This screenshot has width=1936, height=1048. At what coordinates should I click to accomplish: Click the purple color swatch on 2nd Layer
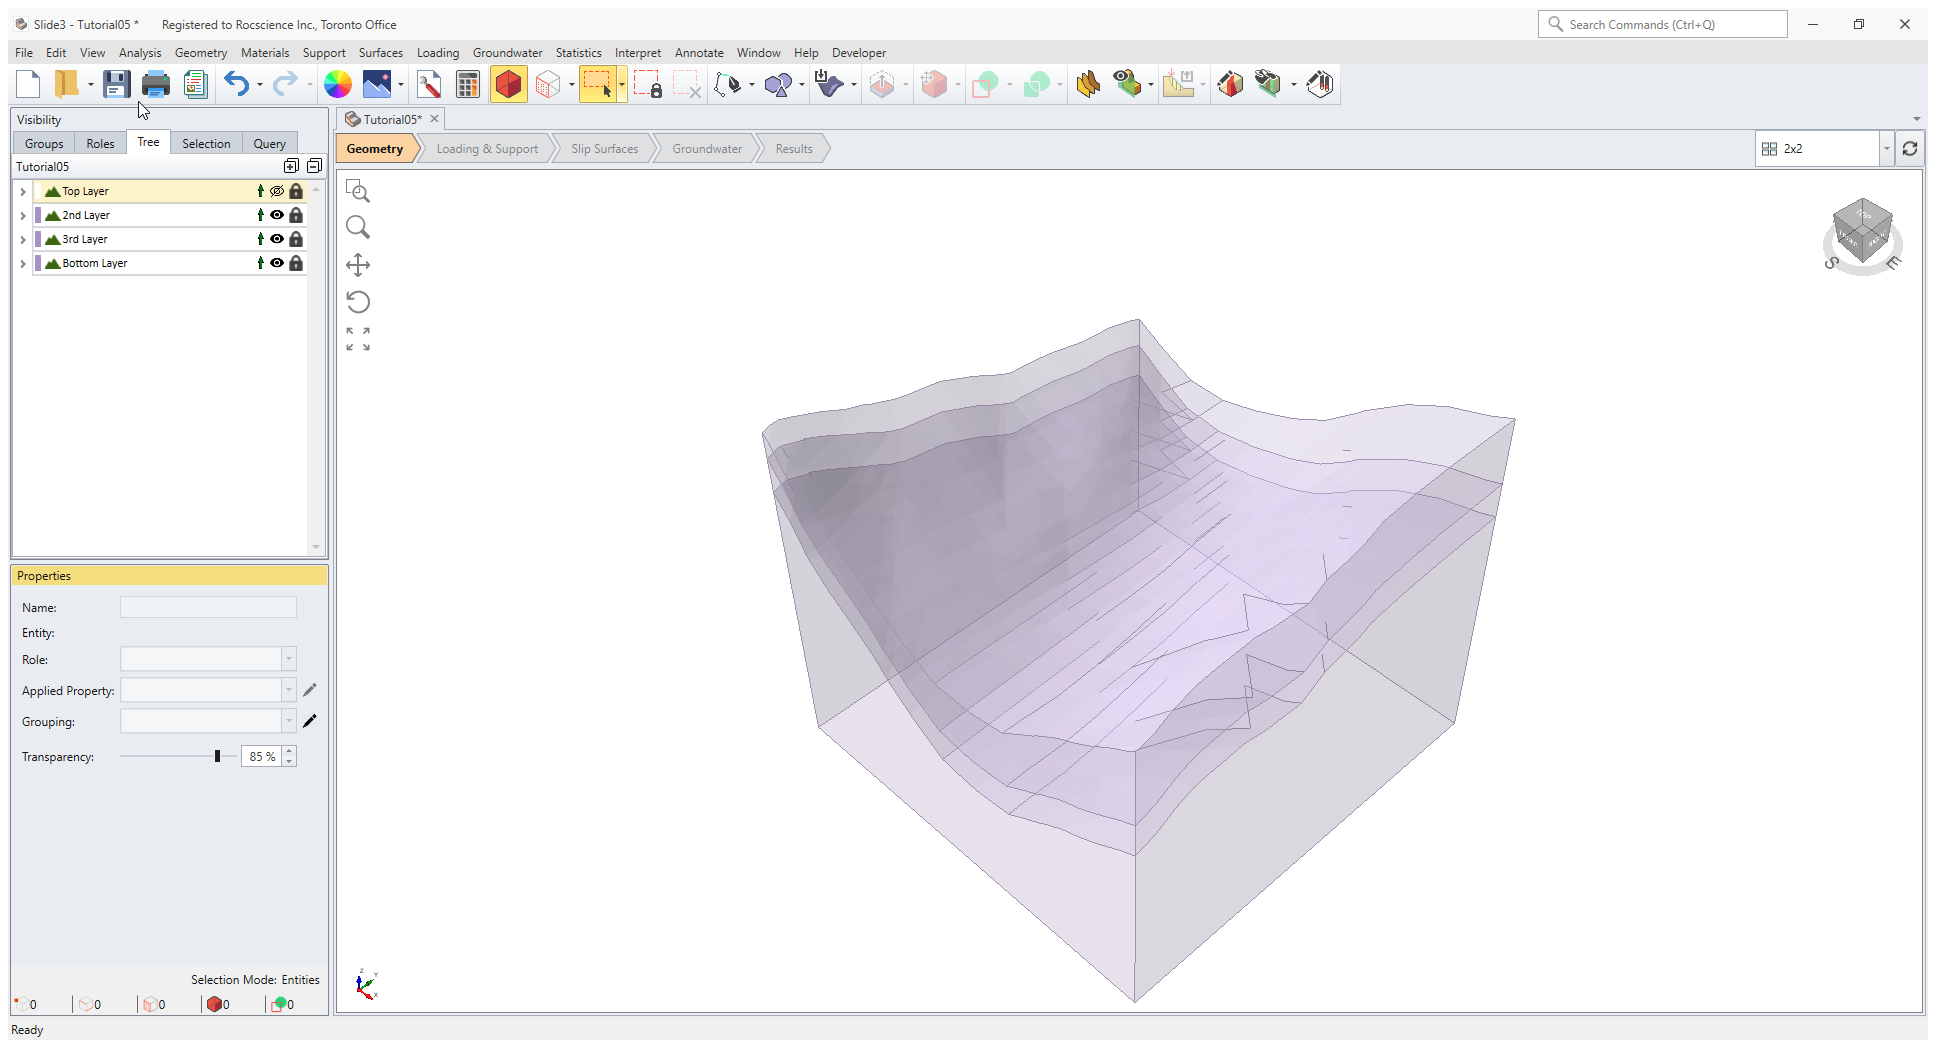point(38,215)
